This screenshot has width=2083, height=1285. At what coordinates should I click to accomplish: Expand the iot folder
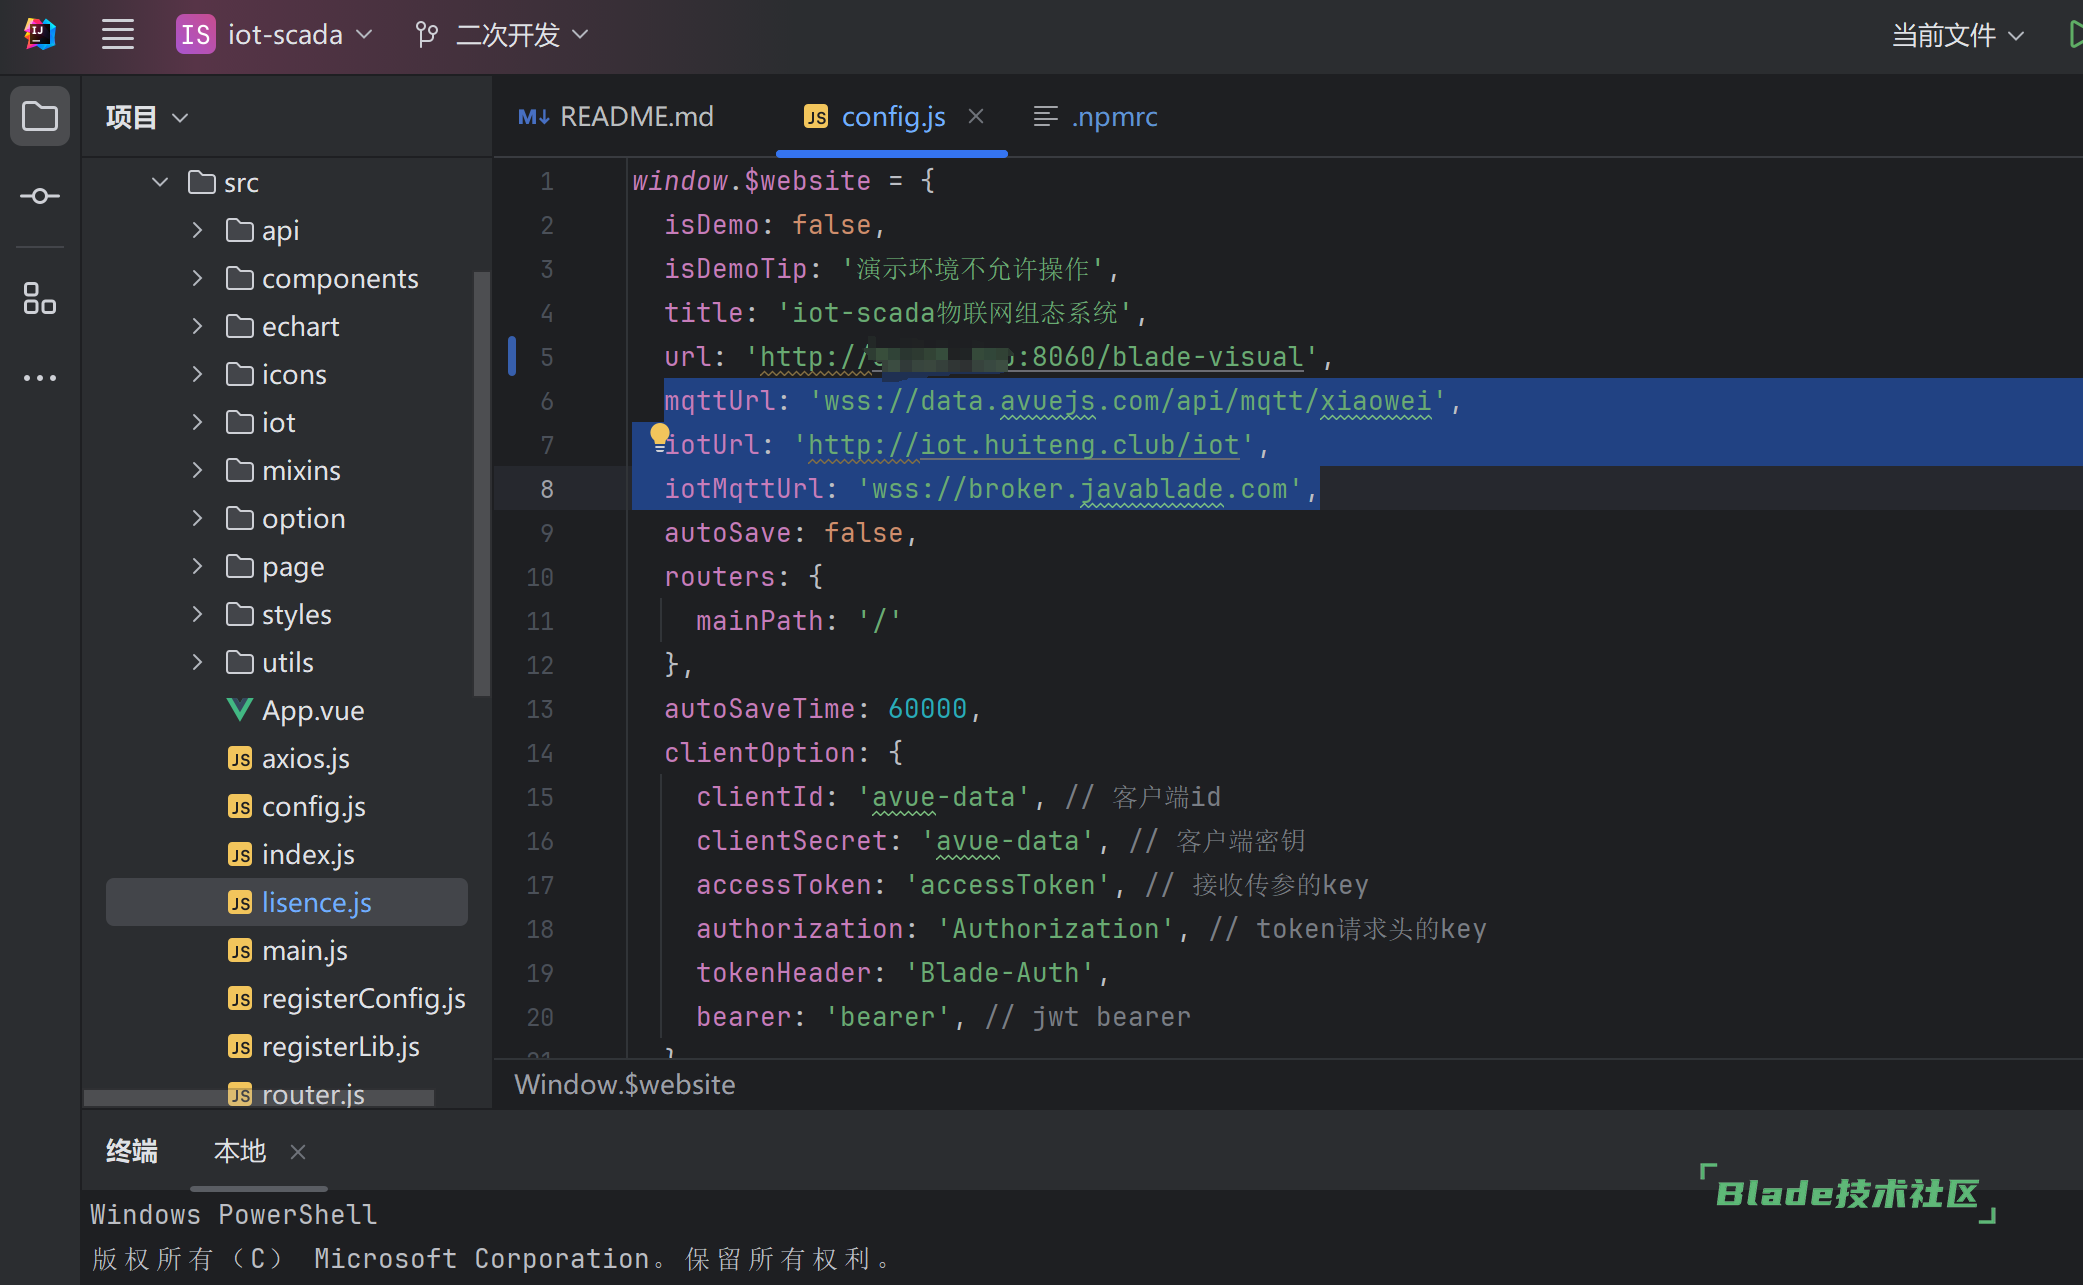(197, 422)
